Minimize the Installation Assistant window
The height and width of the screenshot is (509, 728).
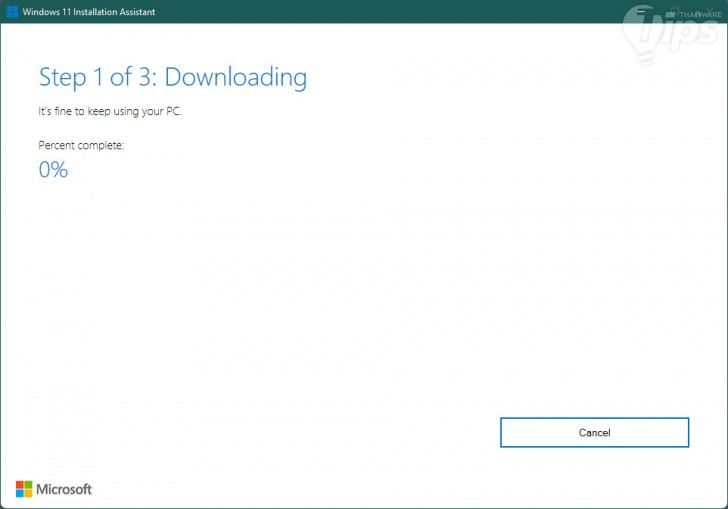pyautogui.click(x=641, y=12)
